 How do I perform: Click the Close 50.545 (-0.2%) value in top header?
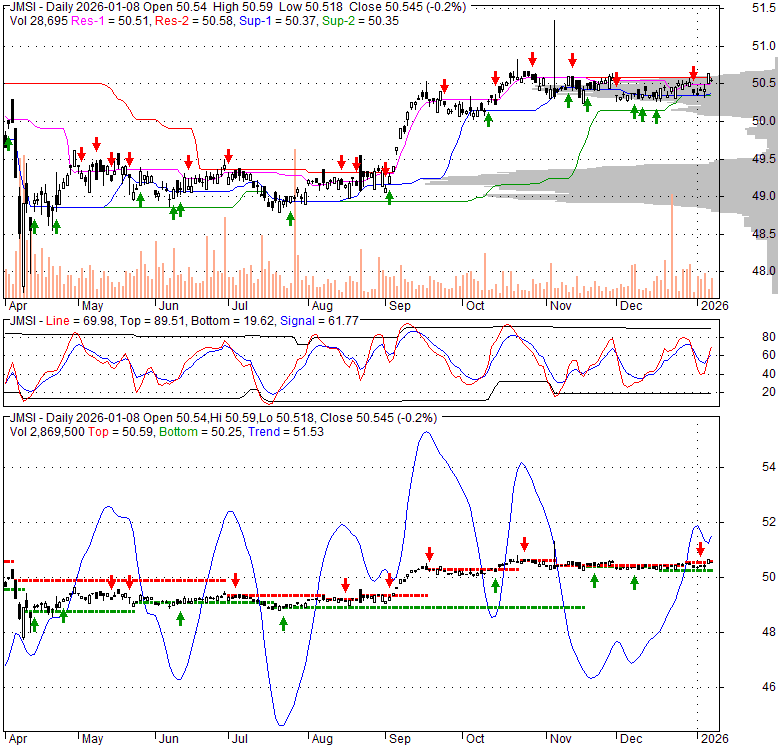(x=407, y=7)
